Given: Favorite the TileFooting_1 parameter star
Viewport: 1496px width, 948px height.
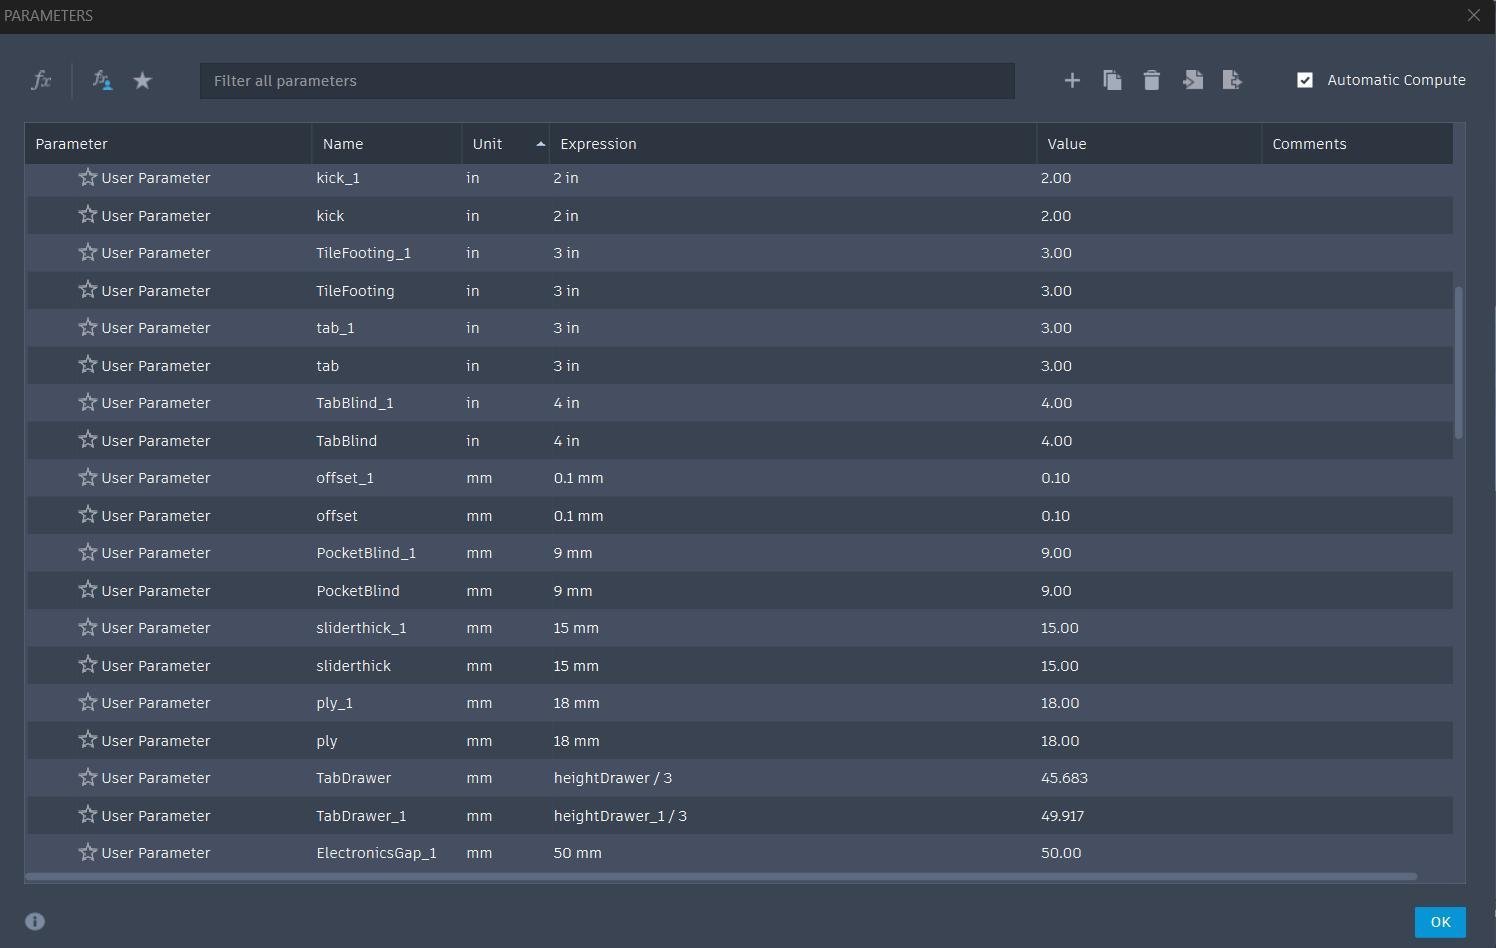Looking at the screenshot, I should [x=88, y=252].
